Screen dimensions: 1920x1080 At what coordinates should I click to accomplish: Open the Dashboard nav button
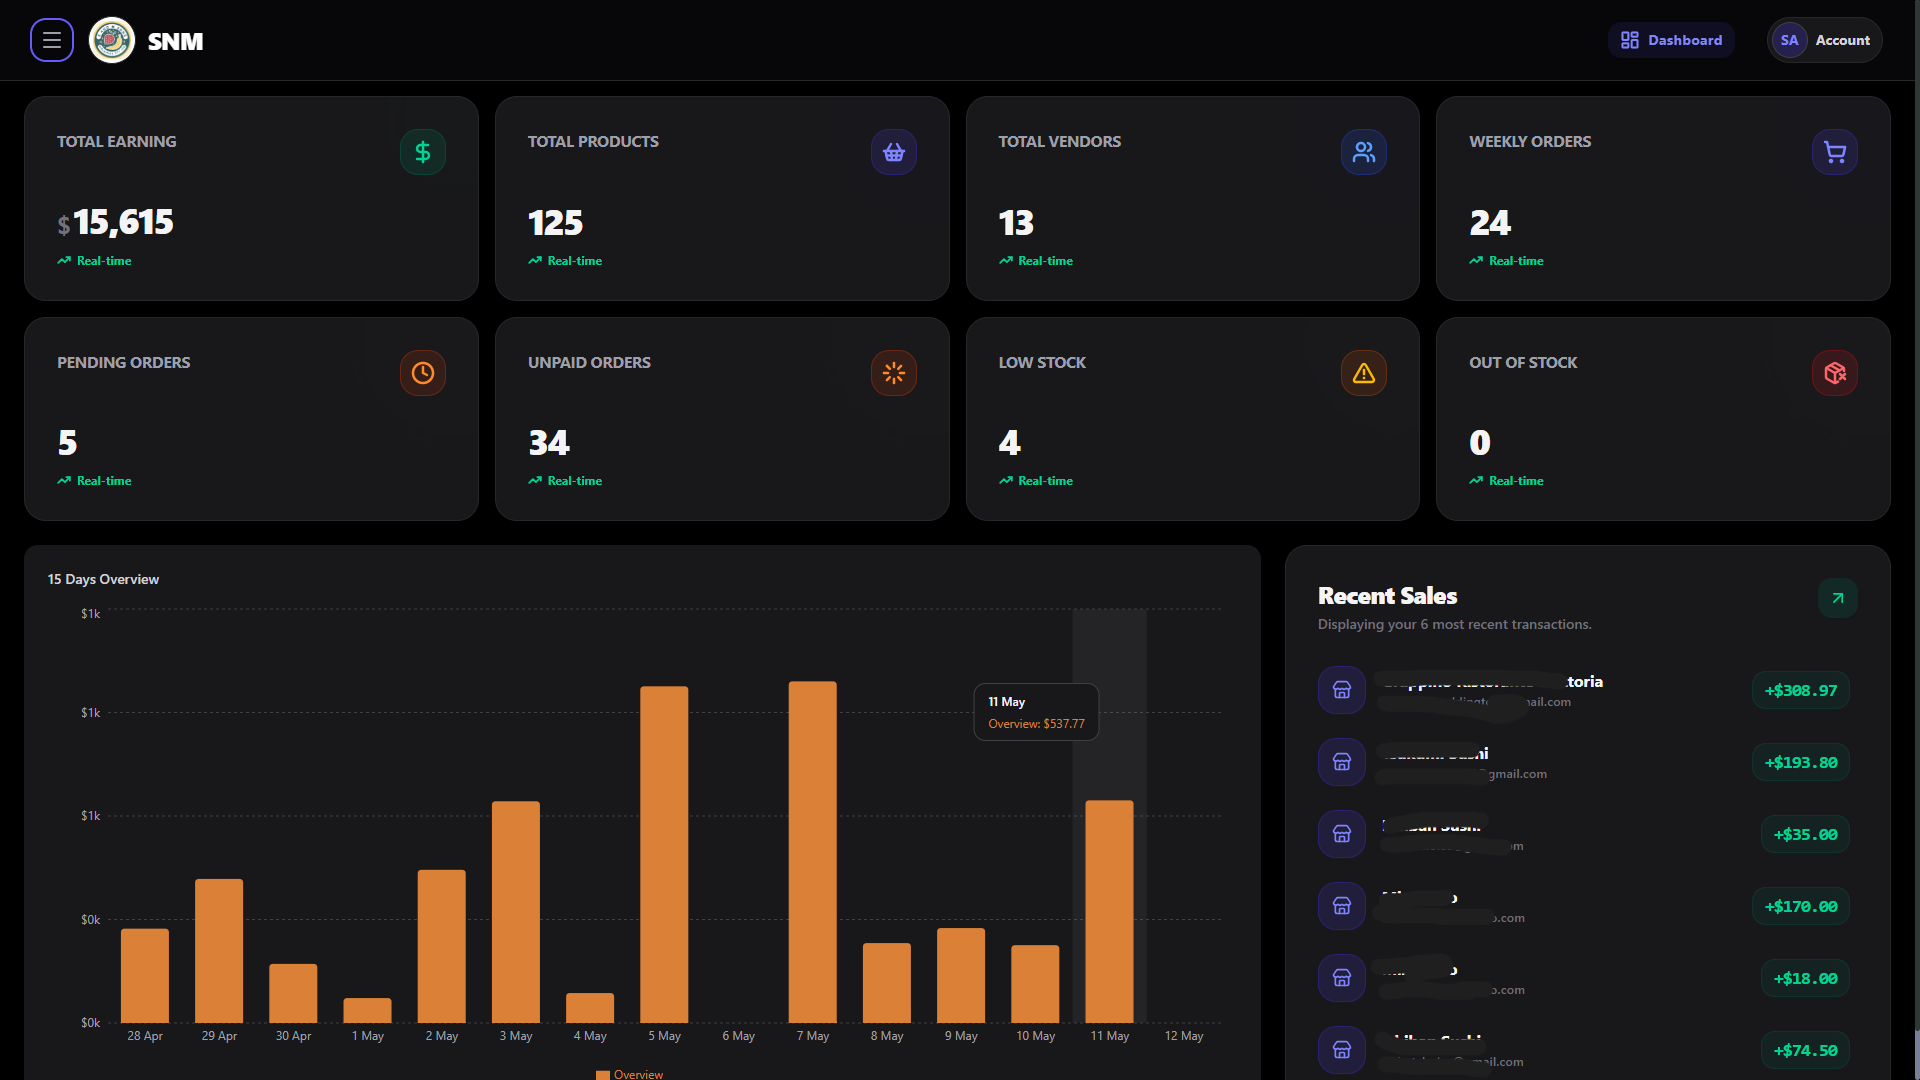[1671, 40]
